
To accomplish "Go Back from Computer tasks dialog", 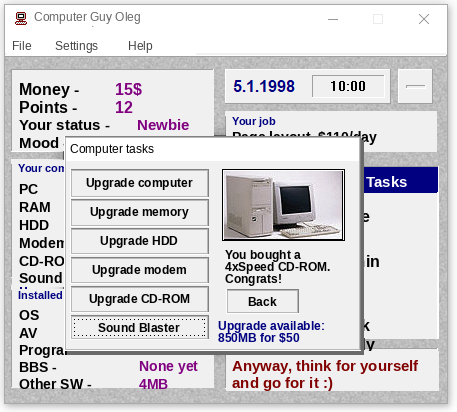I will coord(263,301).
